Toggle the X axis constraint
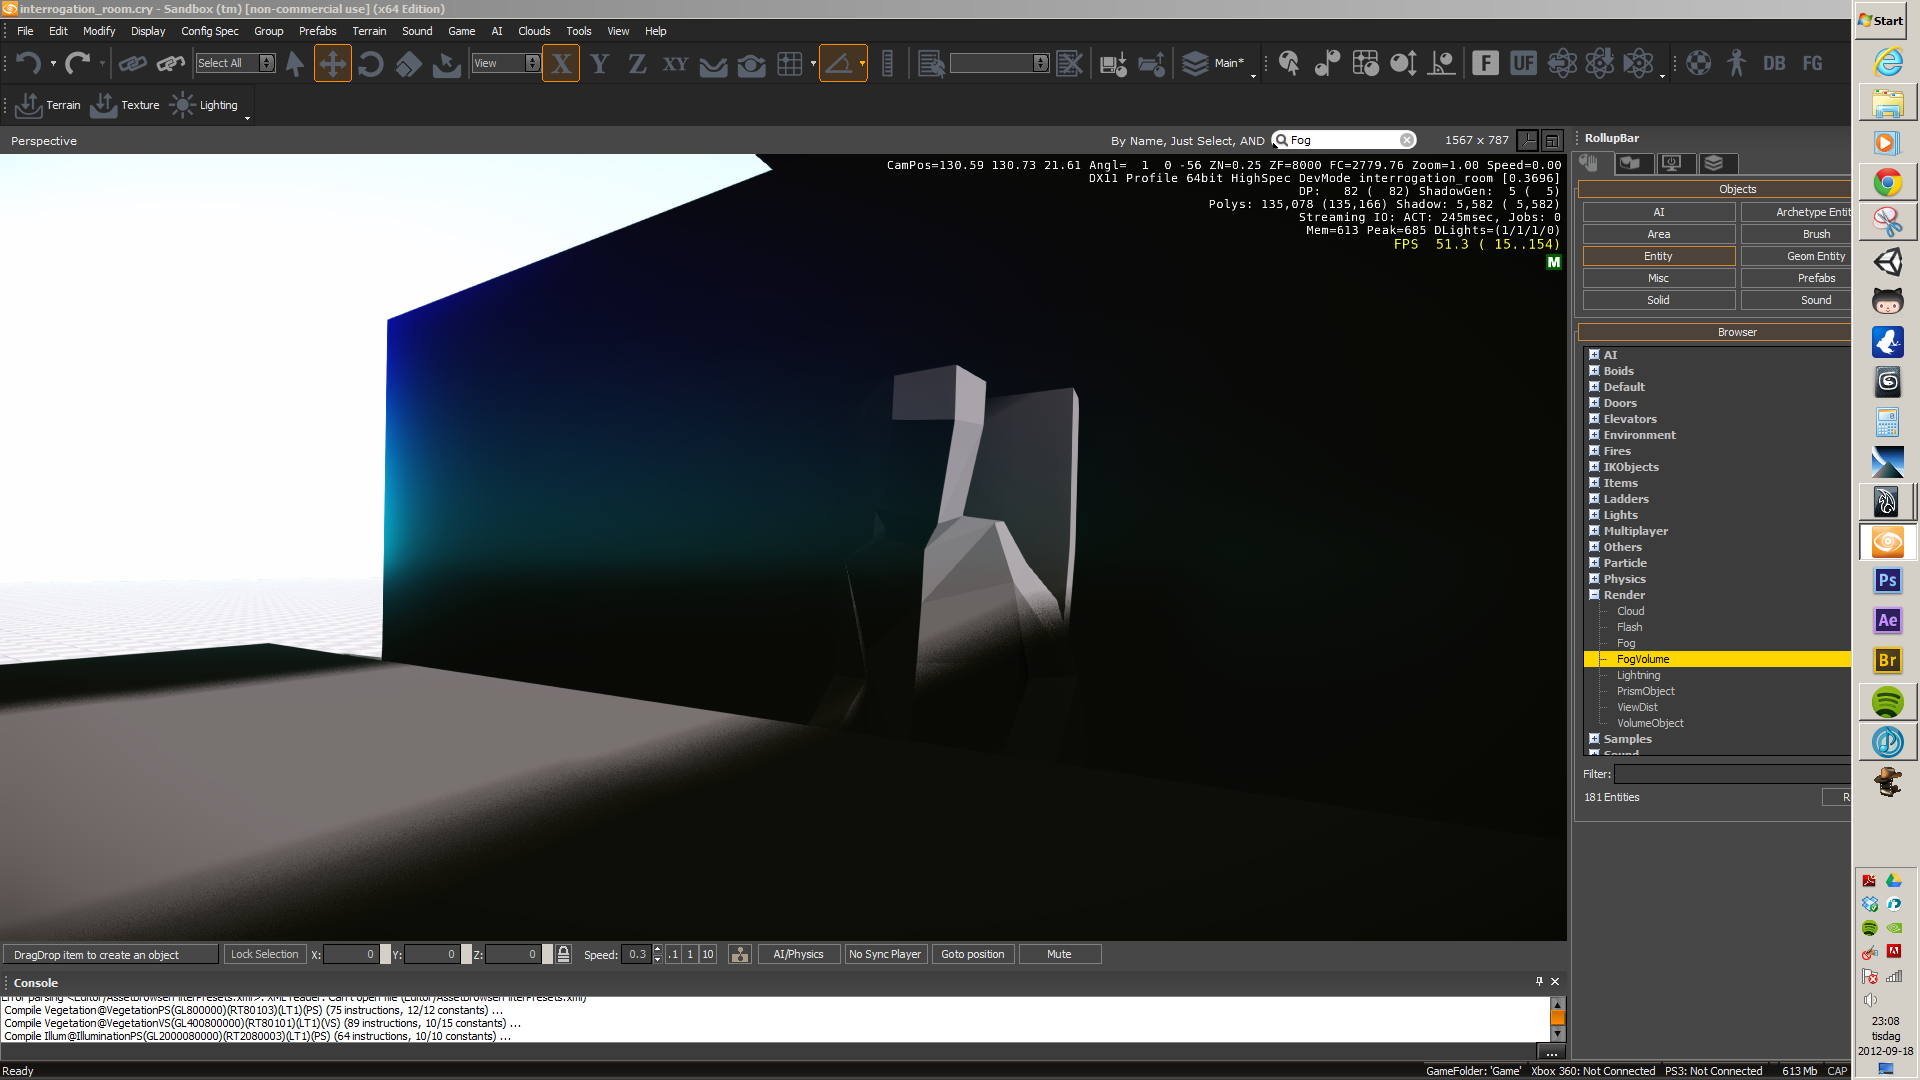 (561, 64)
